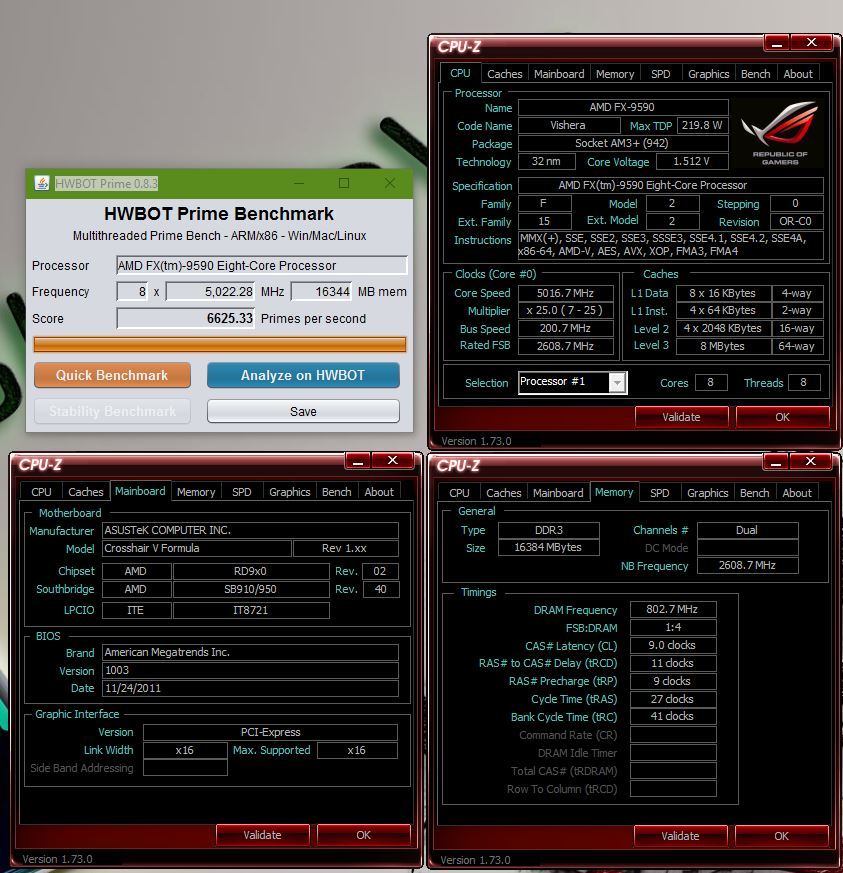Minimize the top-right CPU-Z window

777,43
